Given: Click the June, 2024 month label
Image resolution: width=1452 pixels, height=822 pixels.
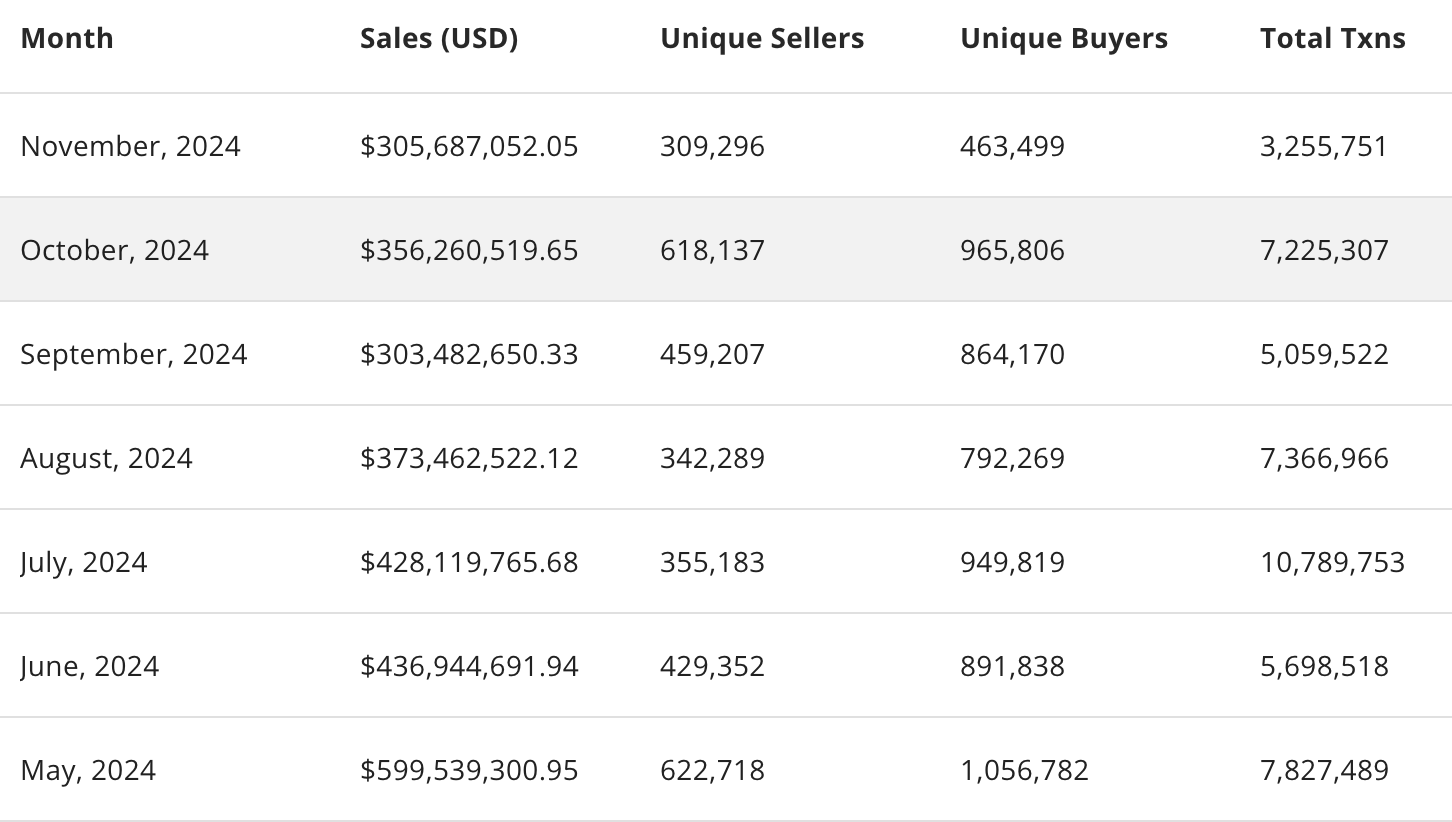Looking at the screenshot, I should (x=89, y=666).
